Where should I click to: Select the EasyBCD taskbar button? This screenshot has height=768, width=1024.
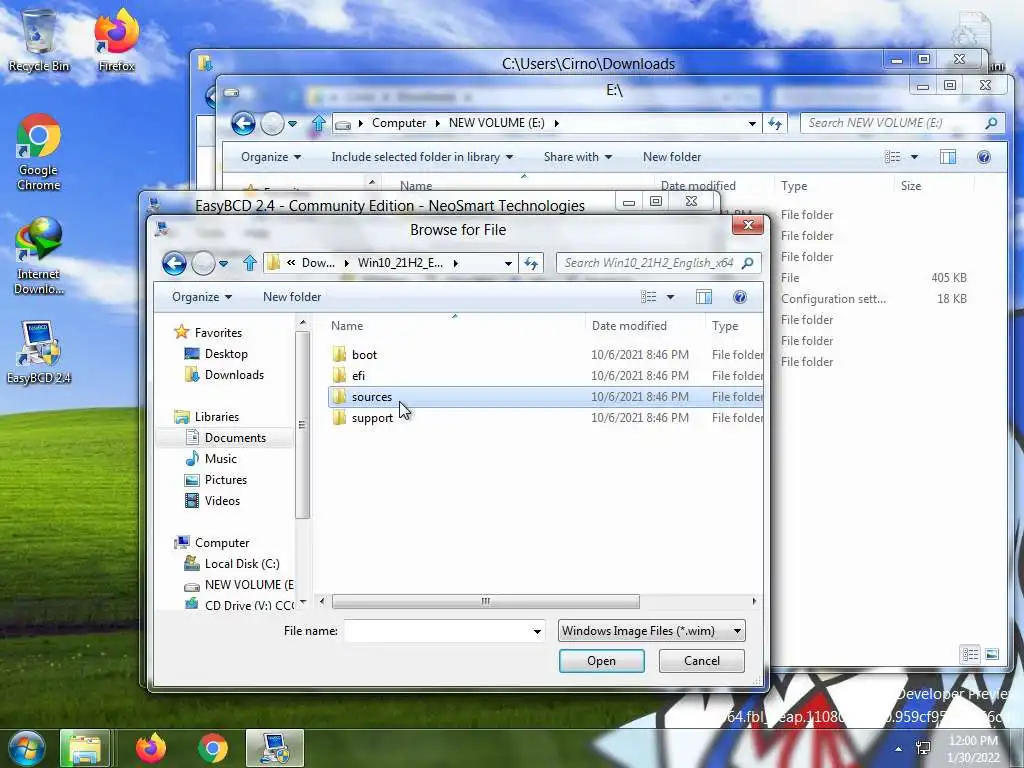pyautogui.click(x=275, y=748)
